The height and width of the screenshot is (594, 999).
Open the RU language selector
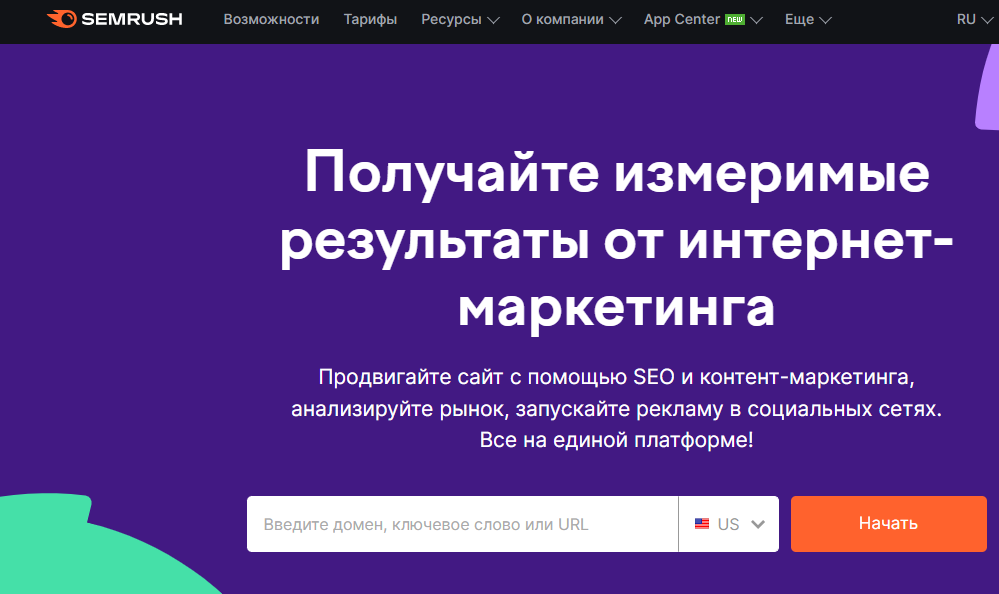point(974,20)
